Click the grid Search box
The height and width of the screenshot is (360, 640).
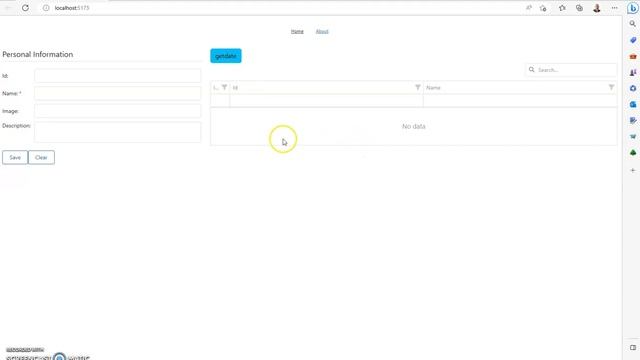pos(571,70)
